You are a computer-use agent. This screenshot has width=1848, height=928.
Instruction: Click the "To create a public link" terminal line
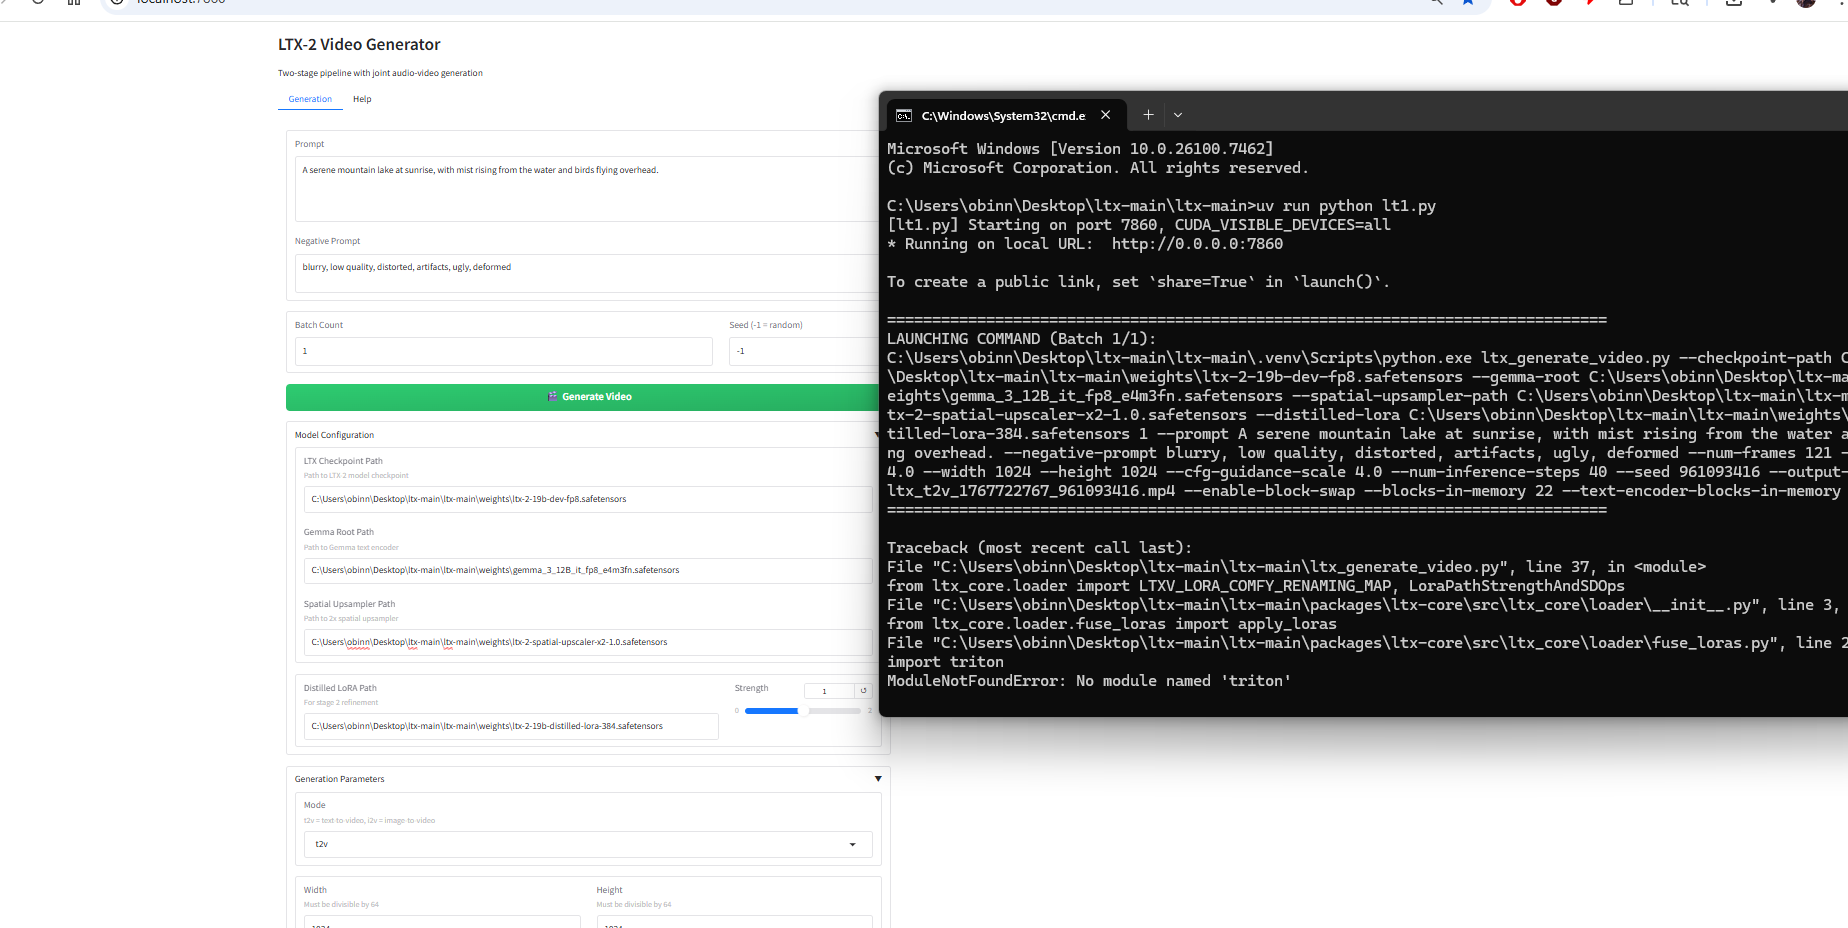tap(1138, 282)
